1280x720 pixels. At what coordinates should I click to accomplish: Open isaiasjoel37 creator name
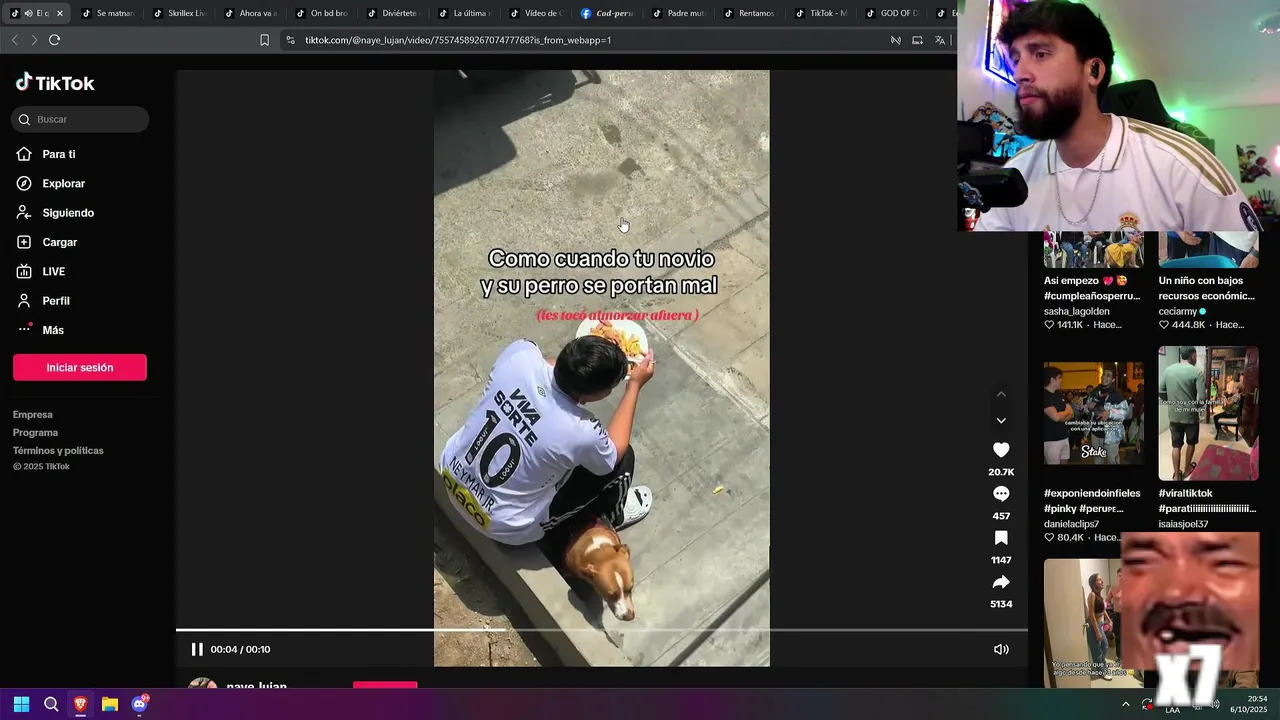pos(1183,524)
